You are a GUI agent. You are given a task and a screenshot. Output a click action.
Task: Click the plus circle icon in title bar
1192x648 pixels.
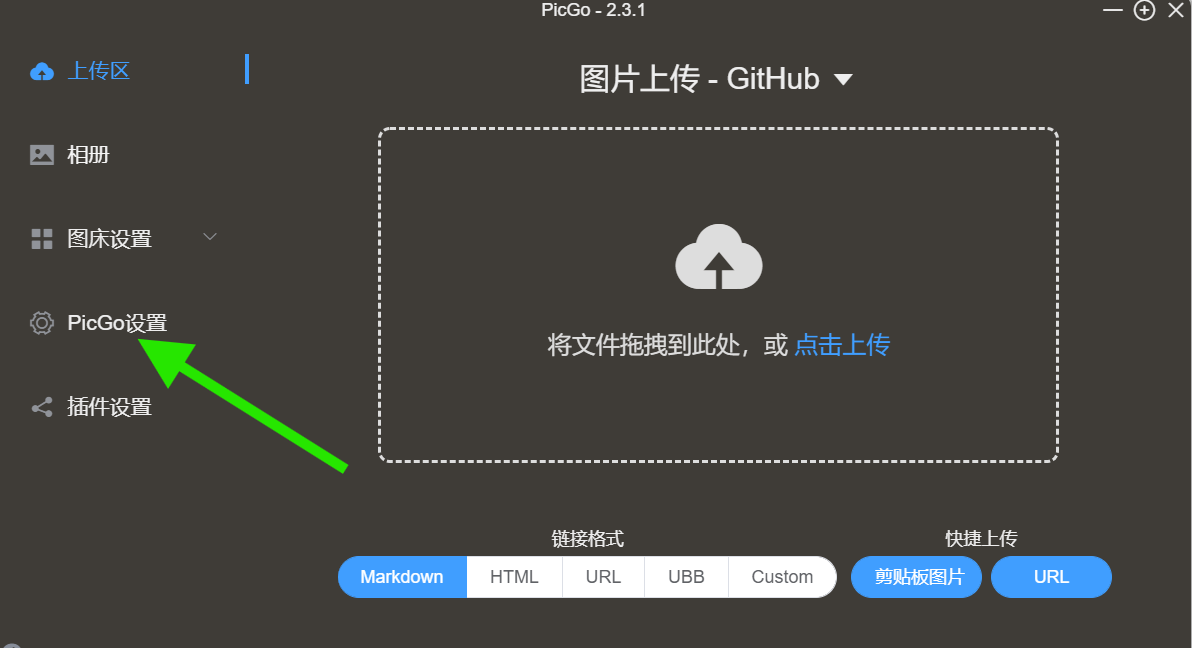click(x=1144, y=10)
